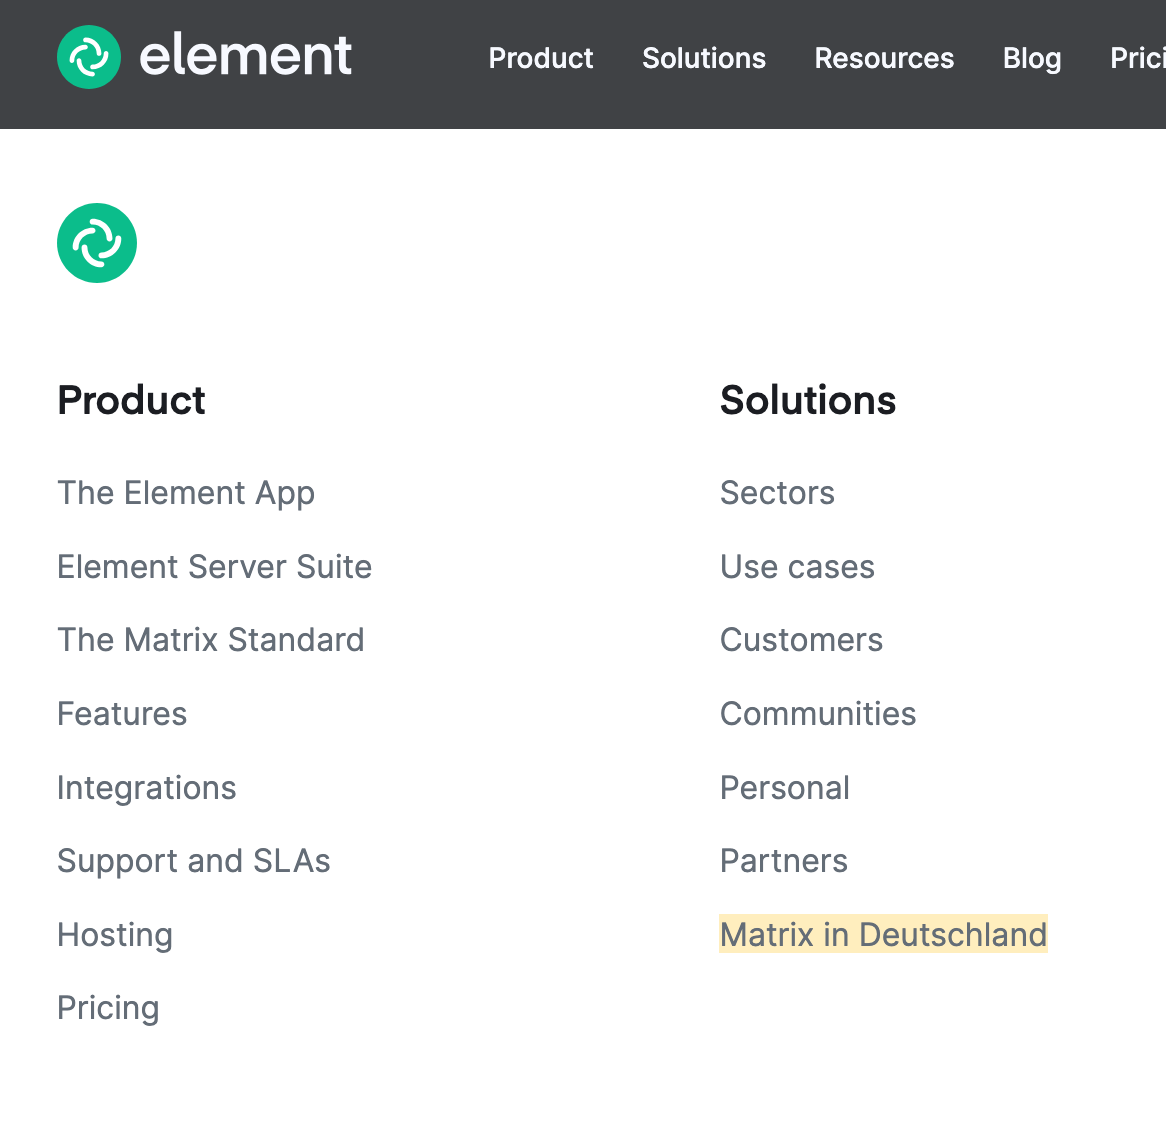Click the green Element icon above the footer
Screen dimensions: 1166x1138
[97, 243]
